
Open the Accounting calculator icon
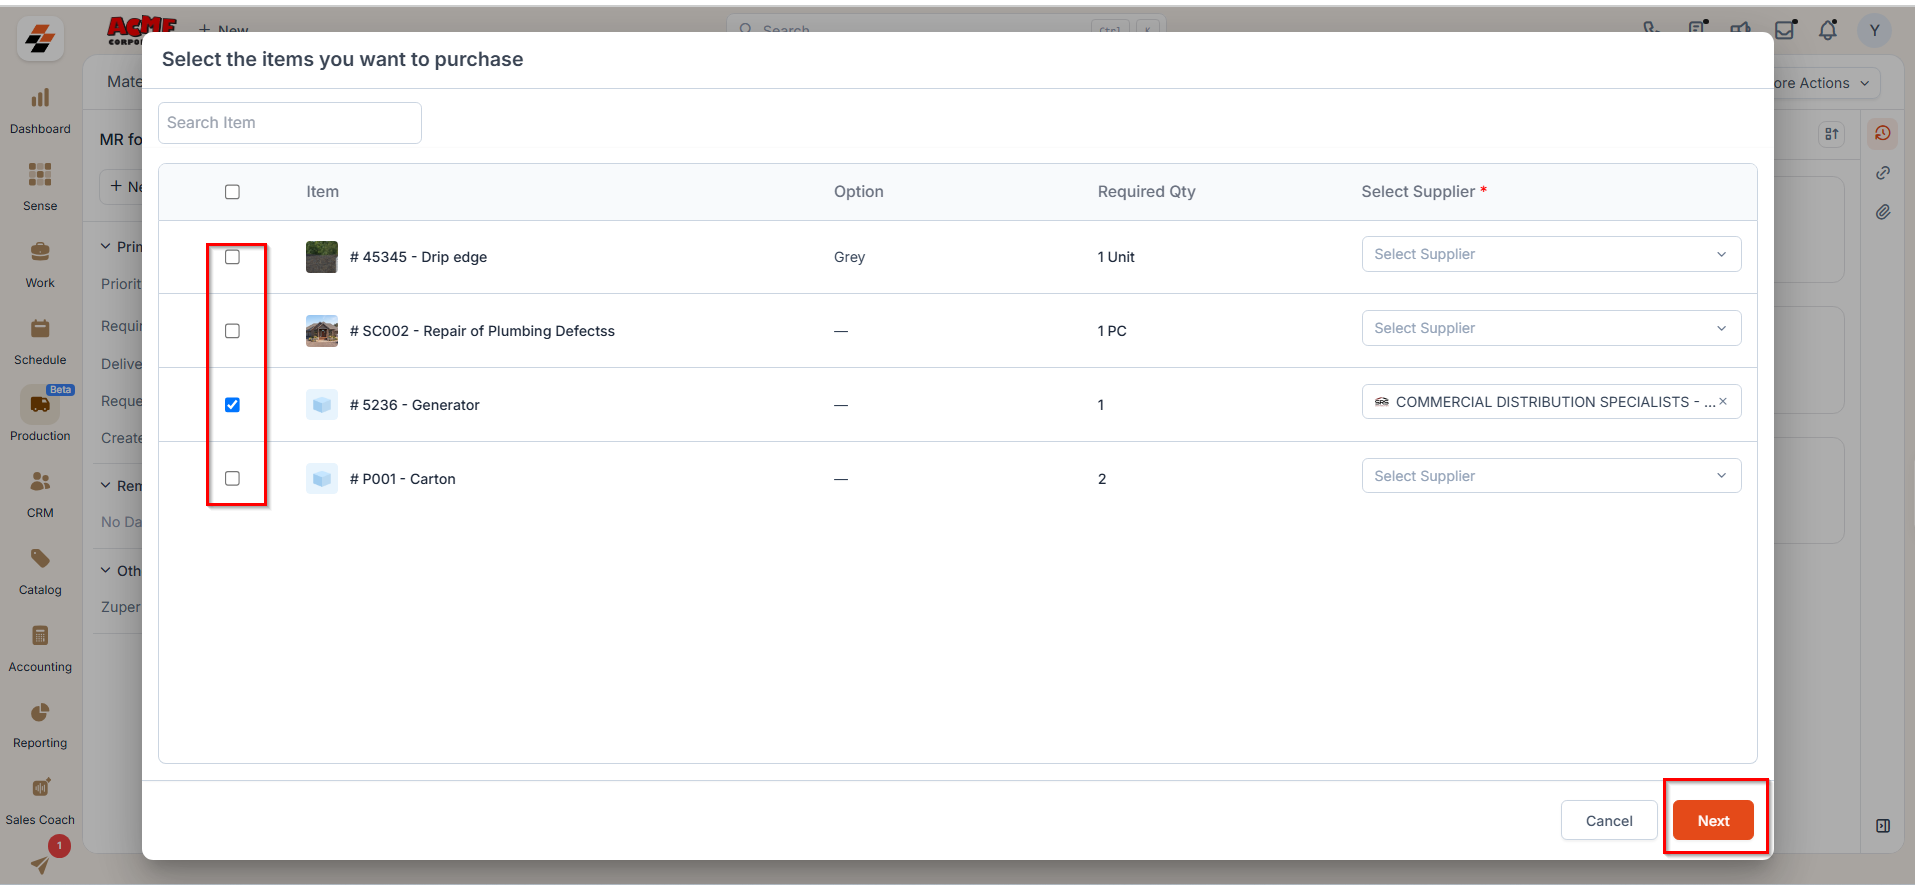[x=40, y=636]
